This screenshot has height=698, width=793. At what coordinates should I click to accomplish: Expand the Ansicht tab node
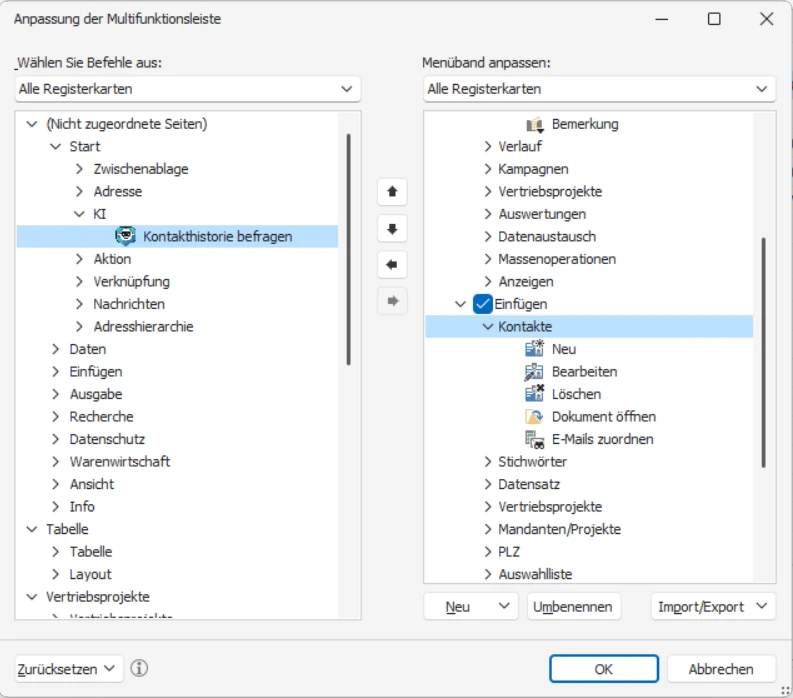[x=56, y=484]
